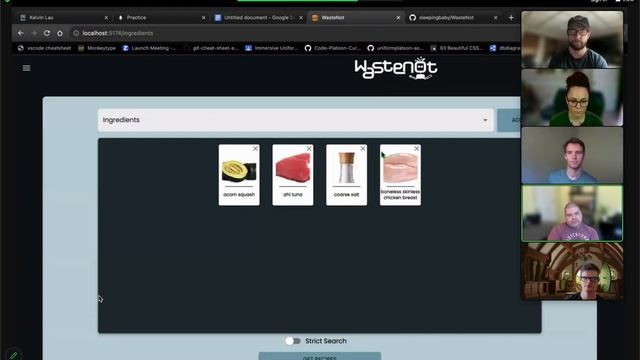
Task: Click the green pencil annotate icon
Action: (x=13, y=355)
